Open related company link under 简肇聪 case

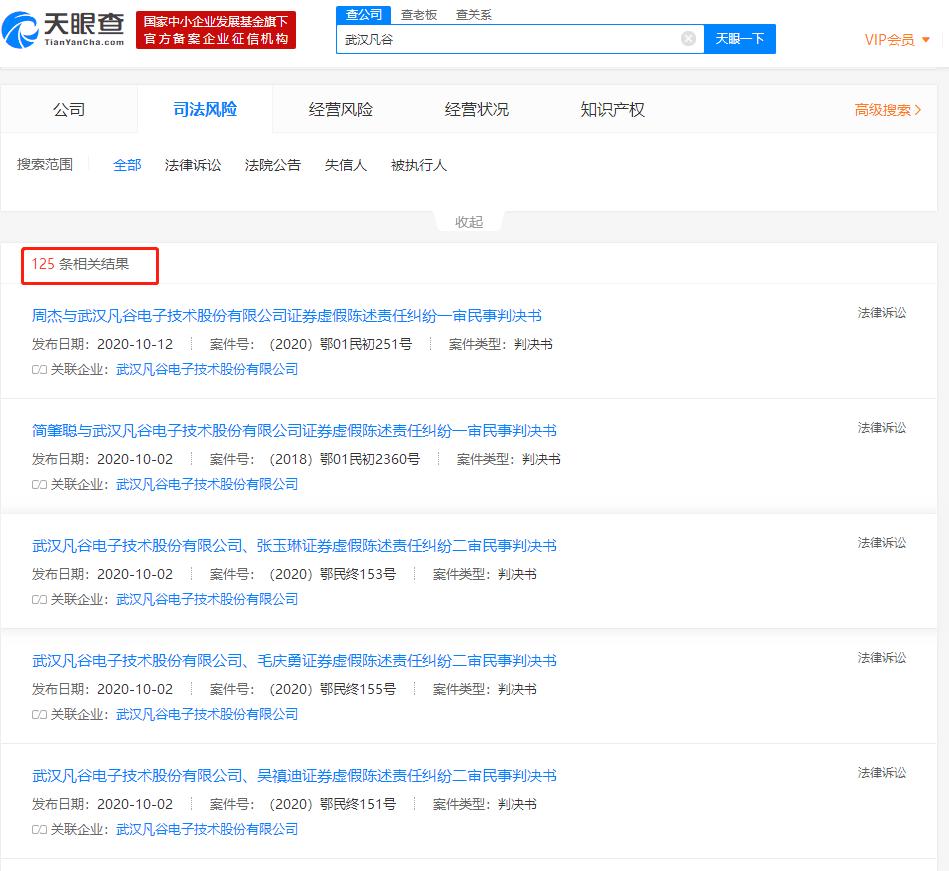(207, 484)
